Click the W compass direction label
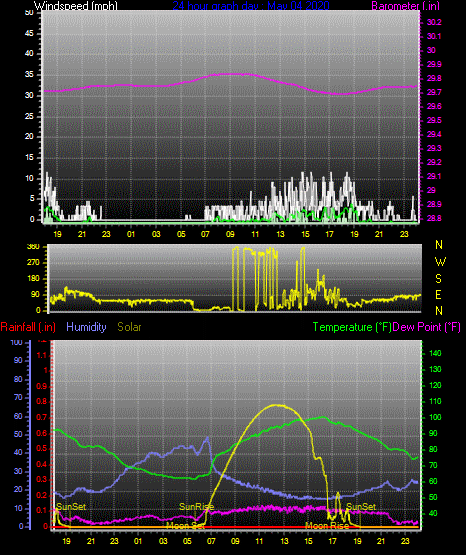The height and width of the screenshot is (555, 466). [440, 262]
